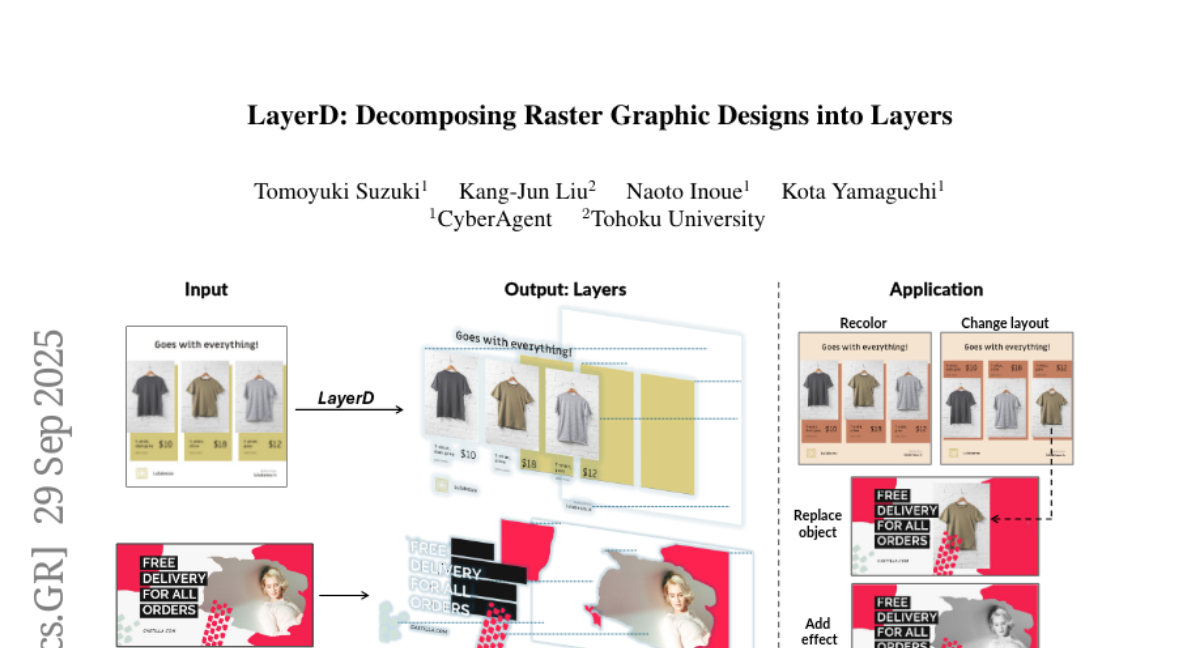Select the Change layout example thumbnail

click(1006, 398)
